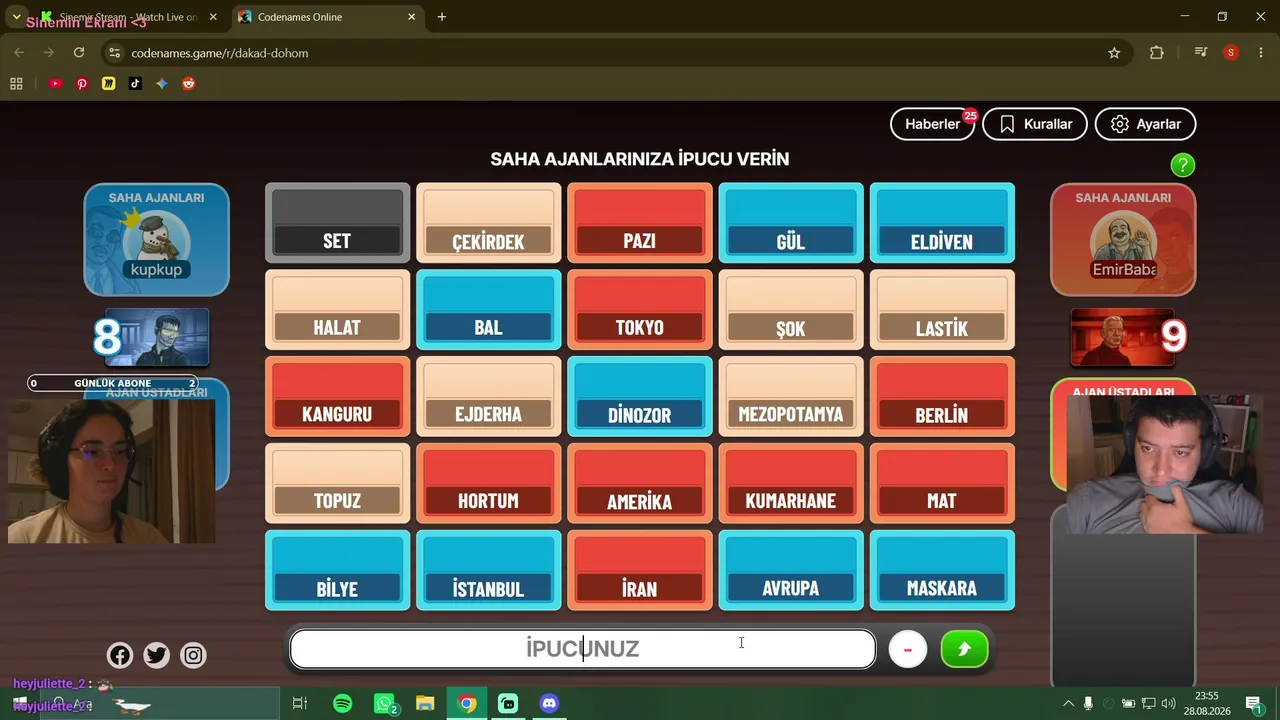1280x720 pixels.
Task: Click the address bar URL
Action: pyautogui.click(x=220, y=53)
